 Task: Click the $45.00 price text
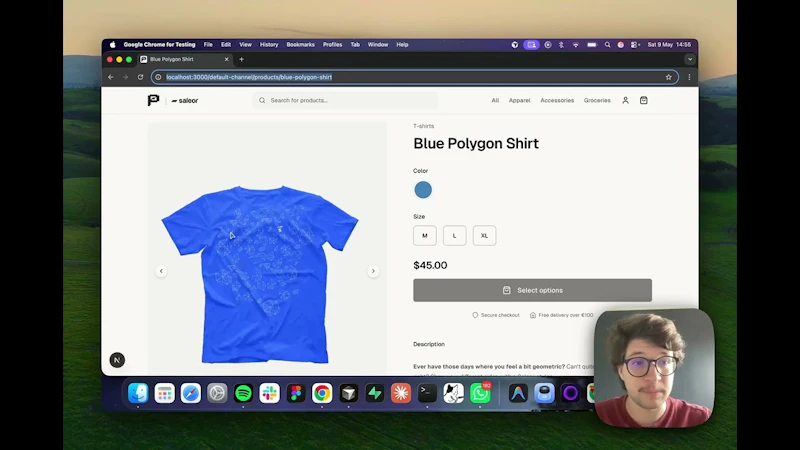coord(430,265)
